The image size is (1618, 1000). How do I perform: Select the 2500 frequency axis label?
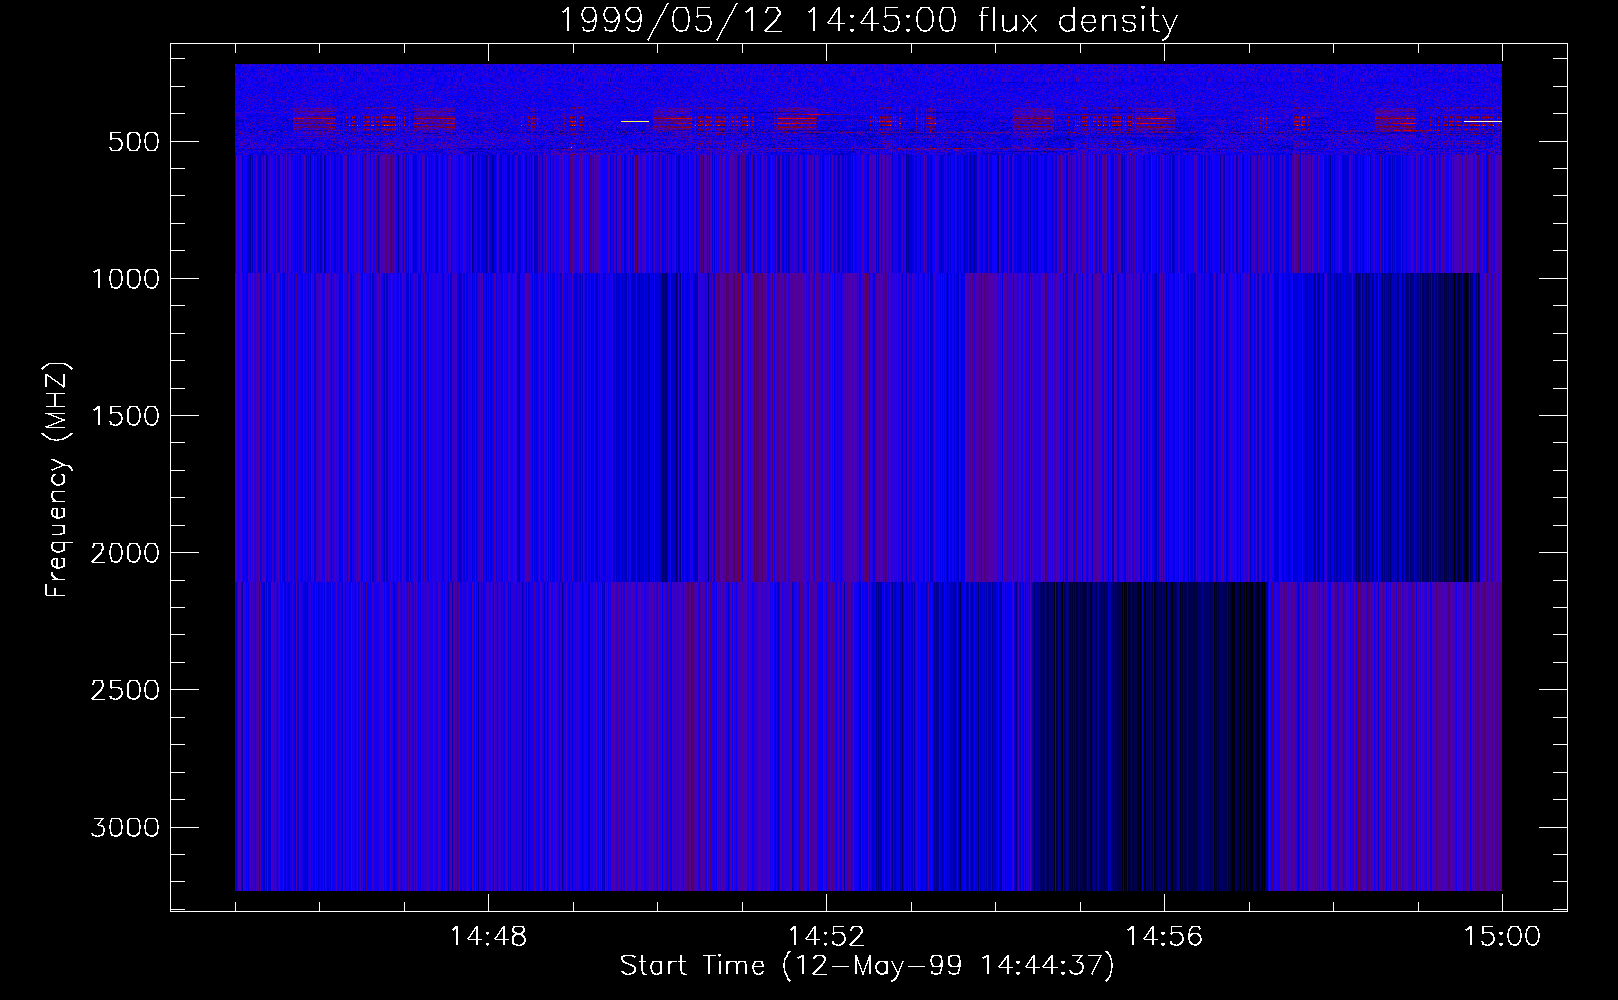(125, 690)
